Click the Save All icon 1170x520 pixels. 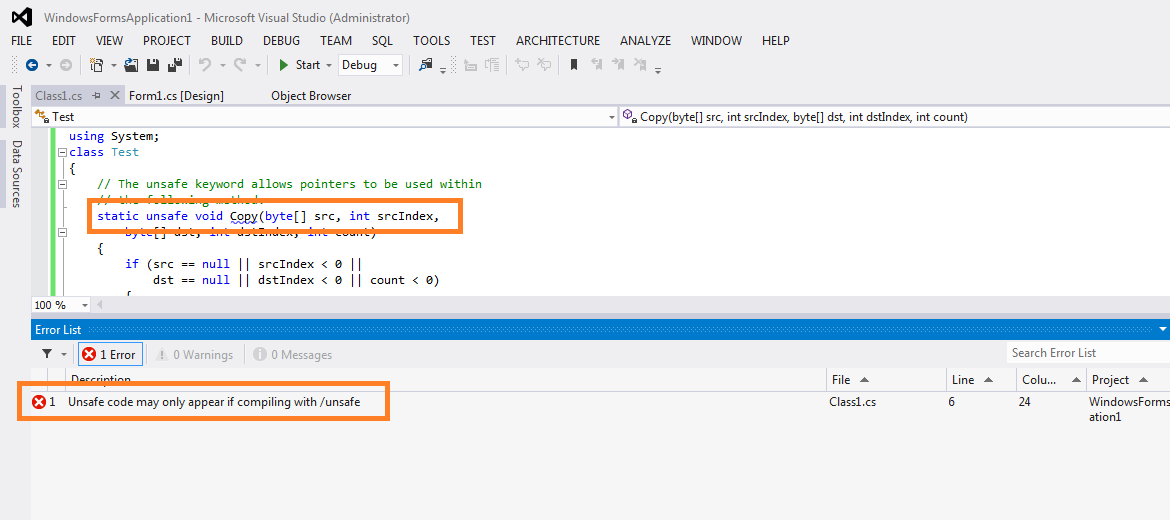174,65
